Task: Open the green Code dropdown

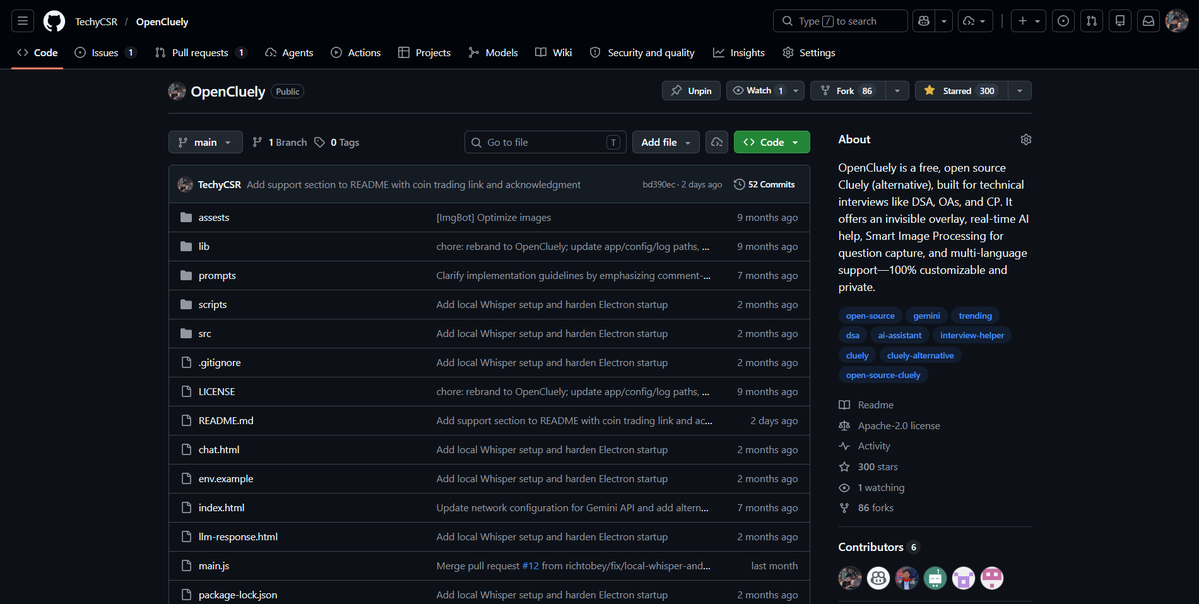Action: pyautogui.click(x=772, y=142)
